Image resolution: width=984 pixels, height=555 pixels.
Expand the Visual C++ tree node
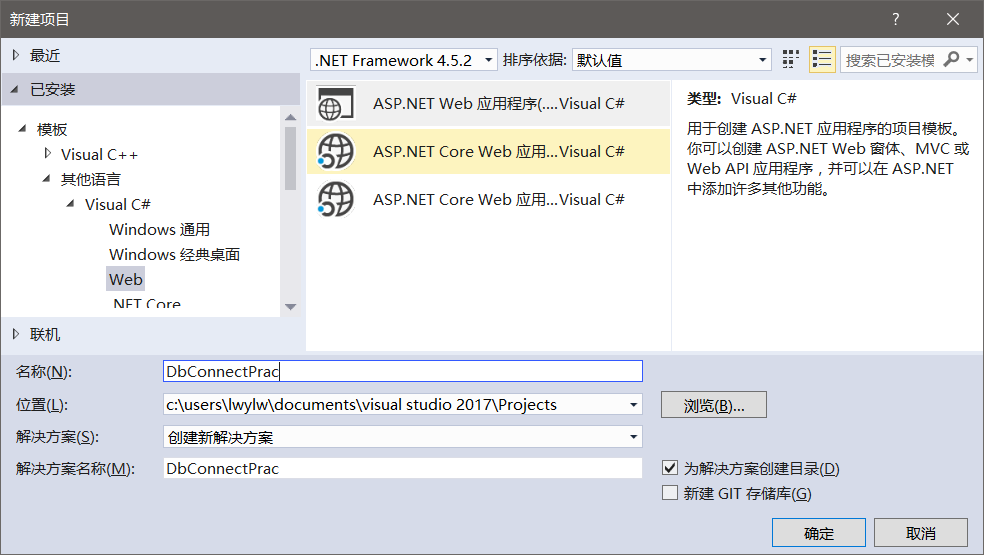[x=48, y=154]
